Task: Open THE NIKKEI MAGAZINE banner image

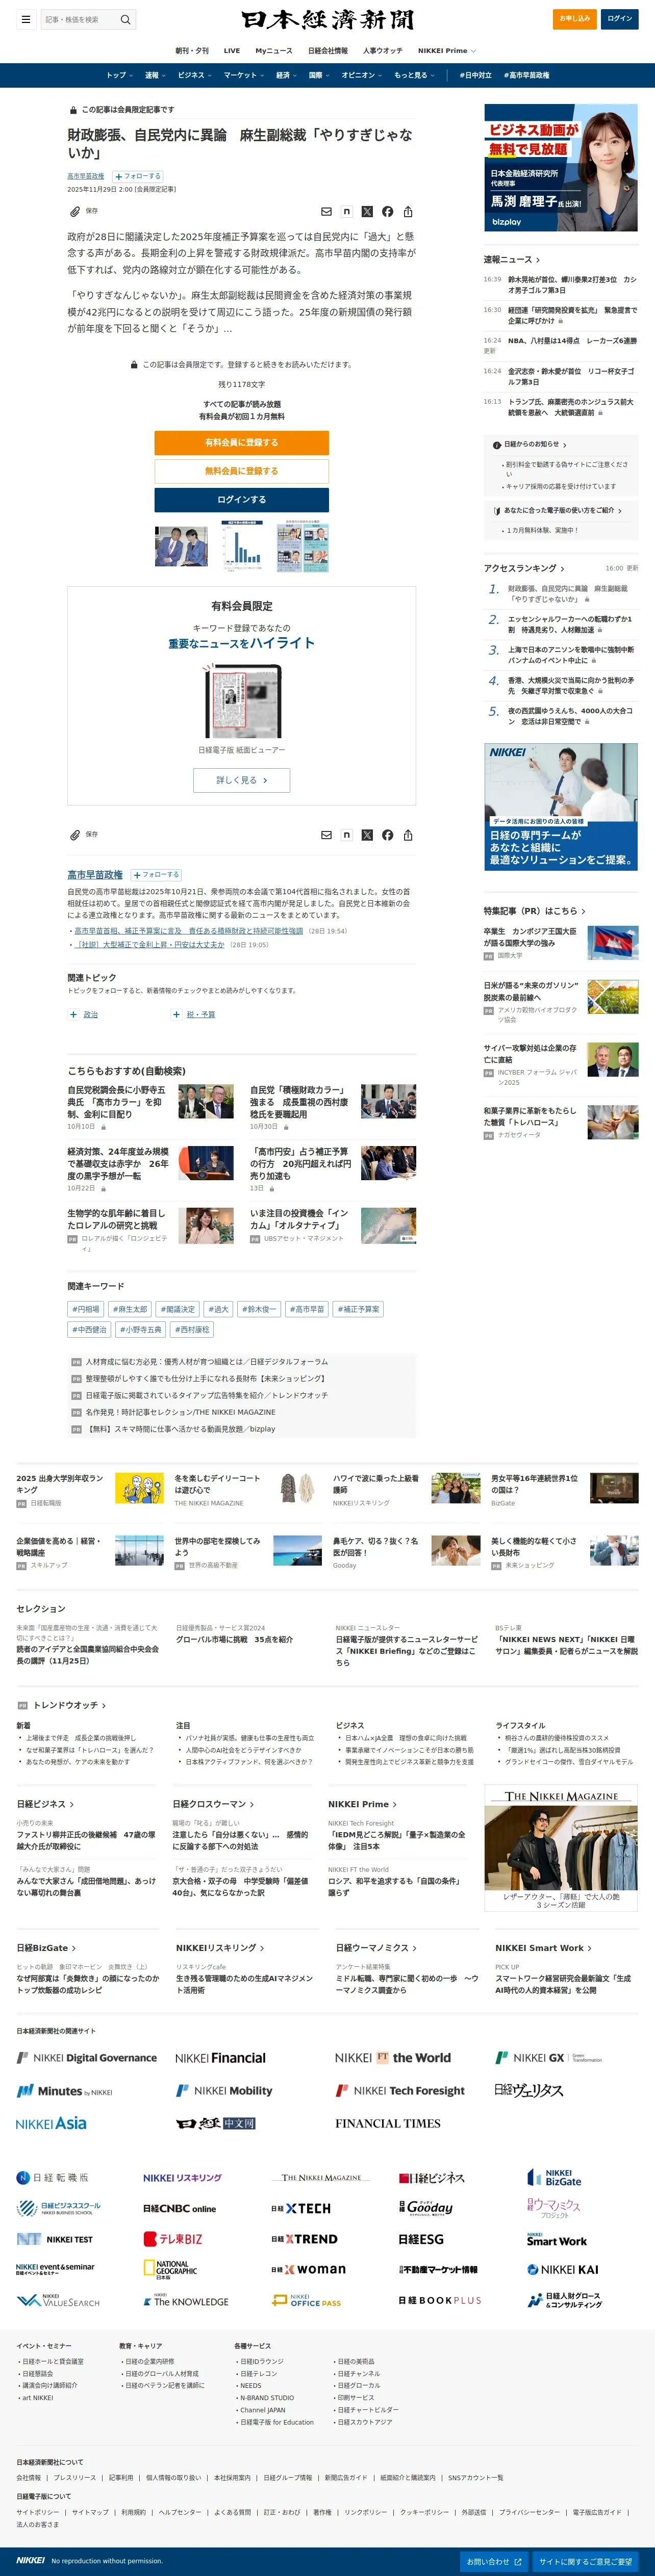Action: 561,1849
